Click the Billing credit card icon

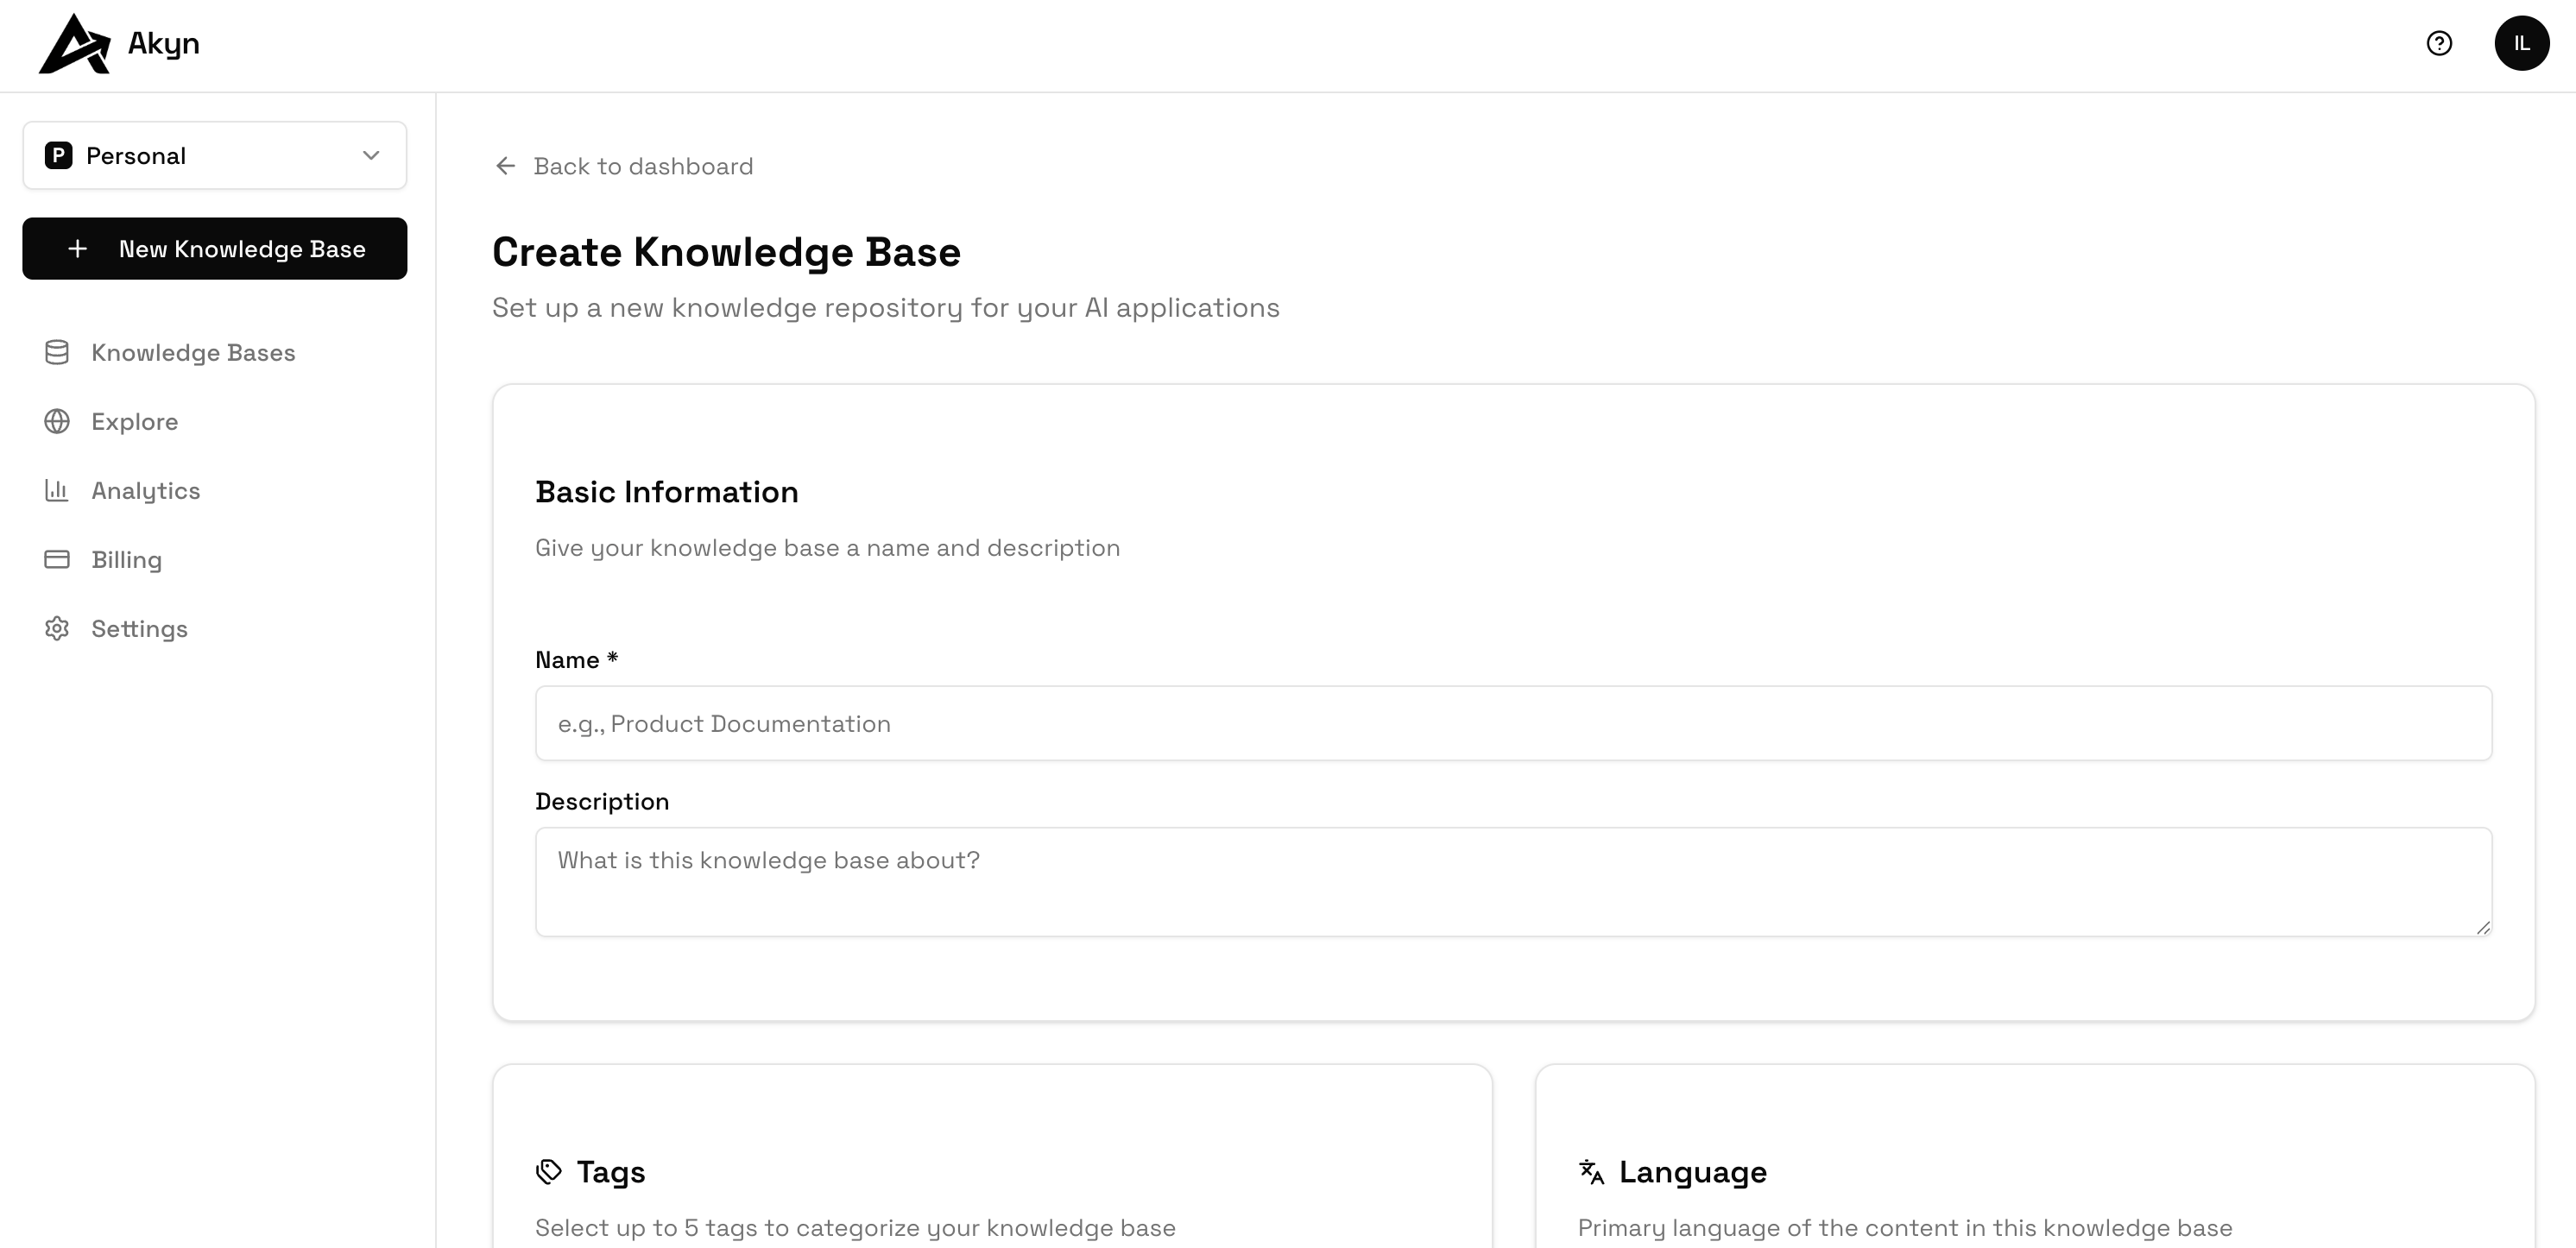57,560
